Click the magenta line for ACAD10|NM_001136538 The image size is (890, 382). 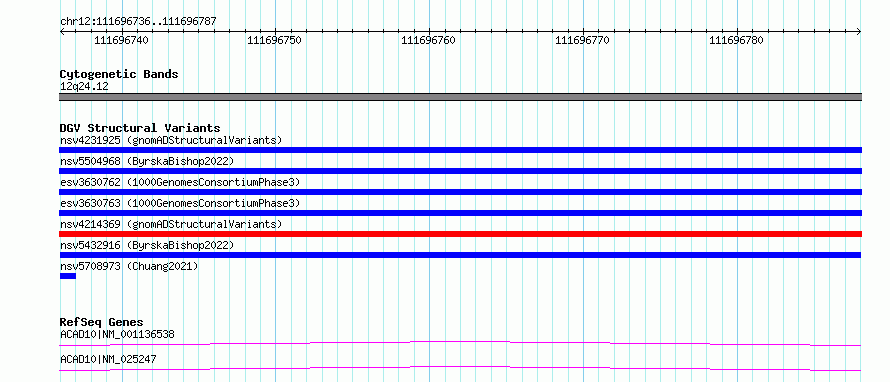(x=460, y=343)
